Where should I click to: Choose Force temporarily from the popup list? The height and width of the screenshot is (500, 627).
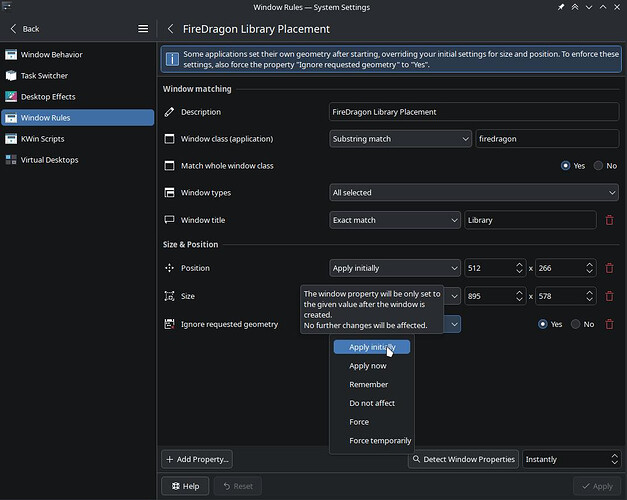pyautogui.click(x=372, y=441)
